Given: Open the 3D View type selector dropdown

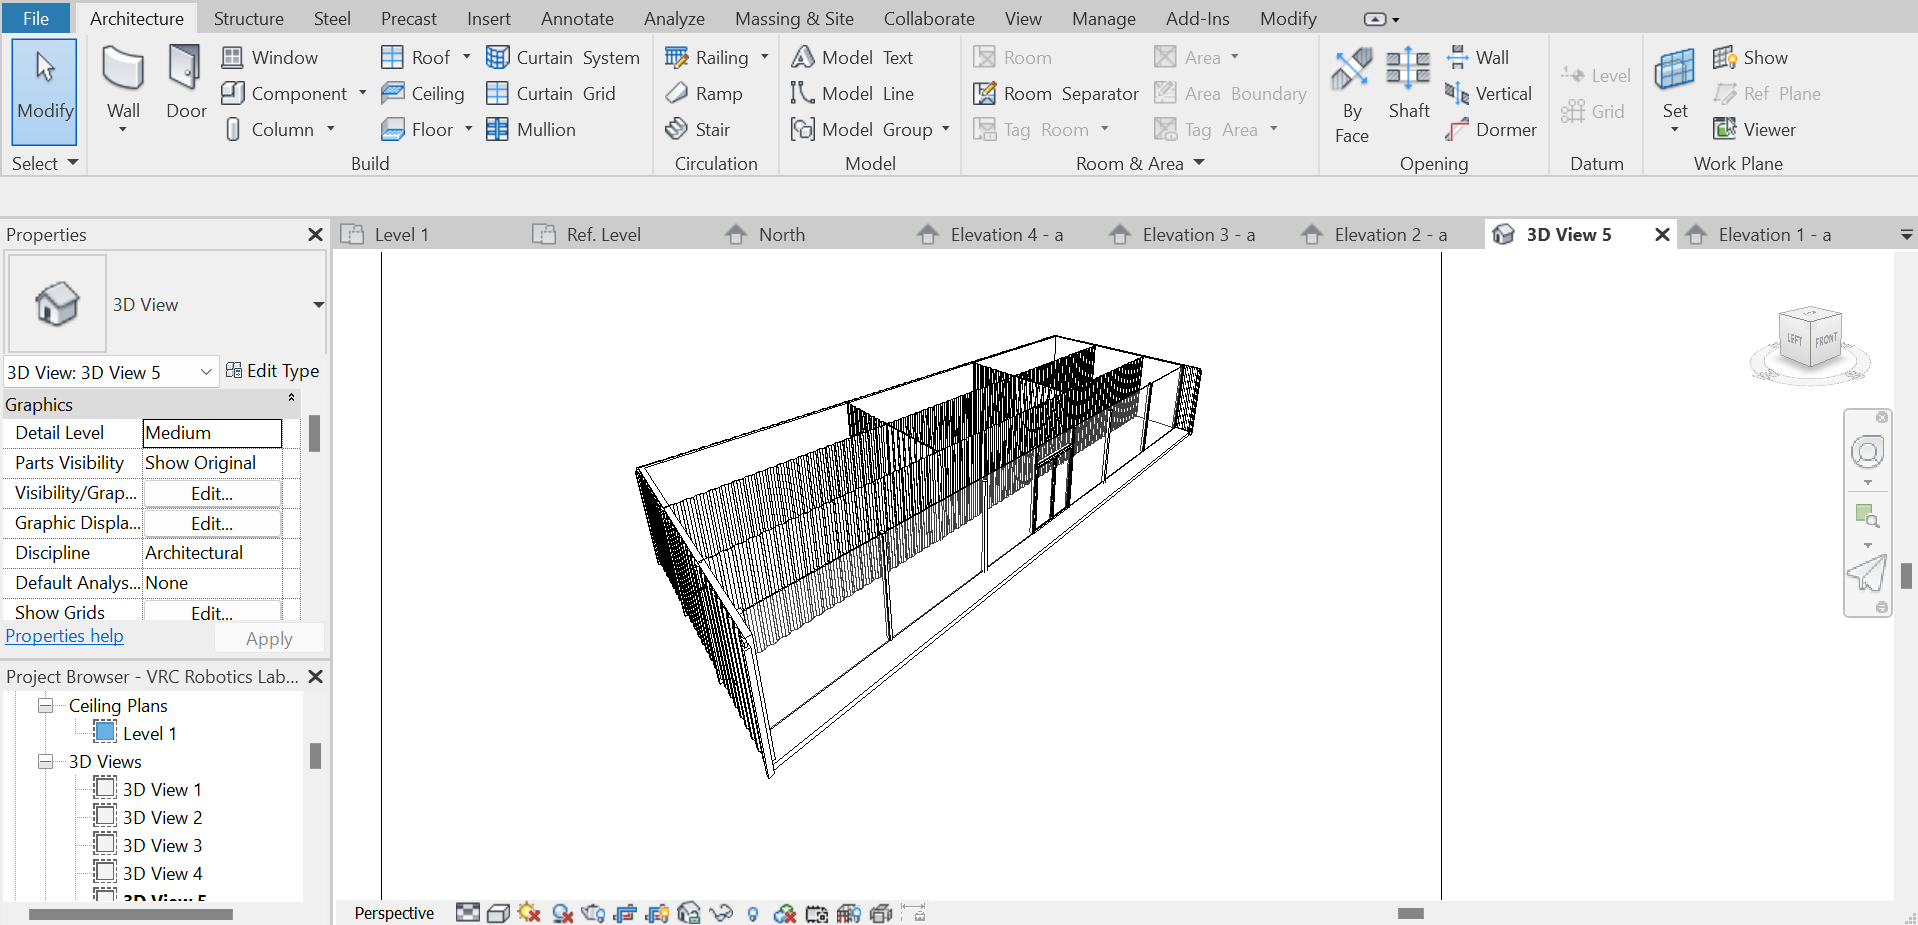Looking at the screenshot, I should tap(318, 304).
